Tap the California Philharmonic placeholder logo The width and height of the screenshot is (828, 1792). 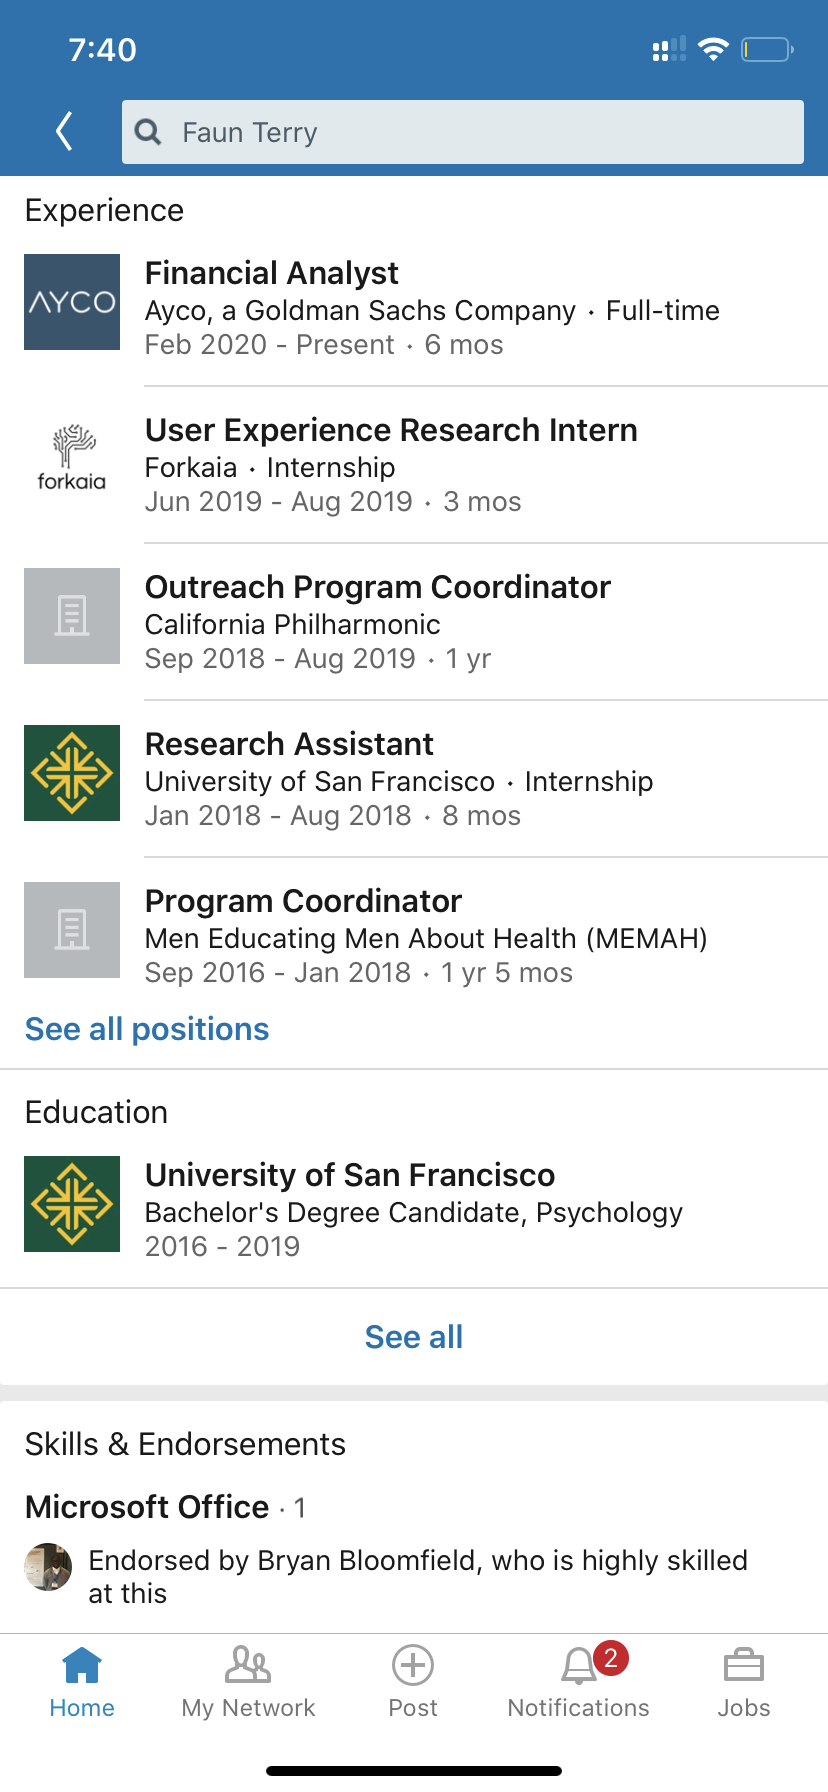click(72, 616)
